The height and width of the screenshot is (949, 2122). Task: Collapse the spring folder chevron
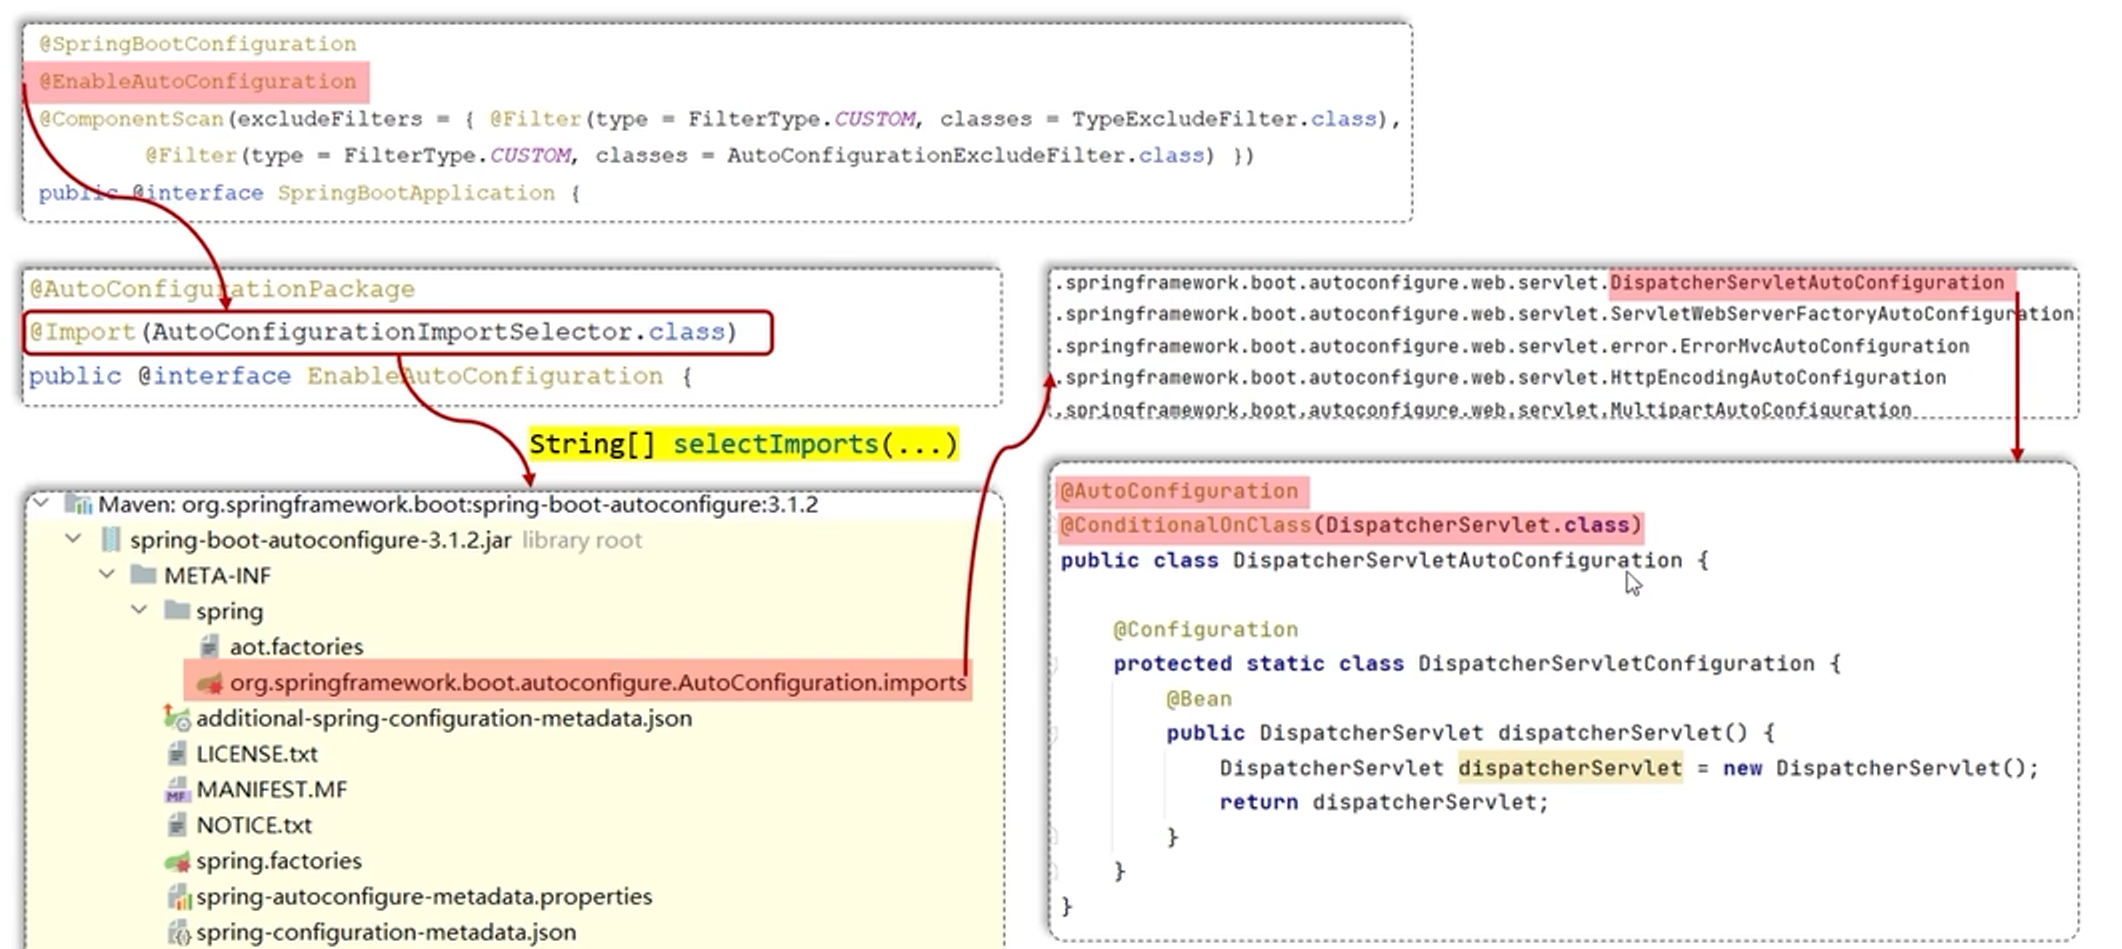(139, 610)
